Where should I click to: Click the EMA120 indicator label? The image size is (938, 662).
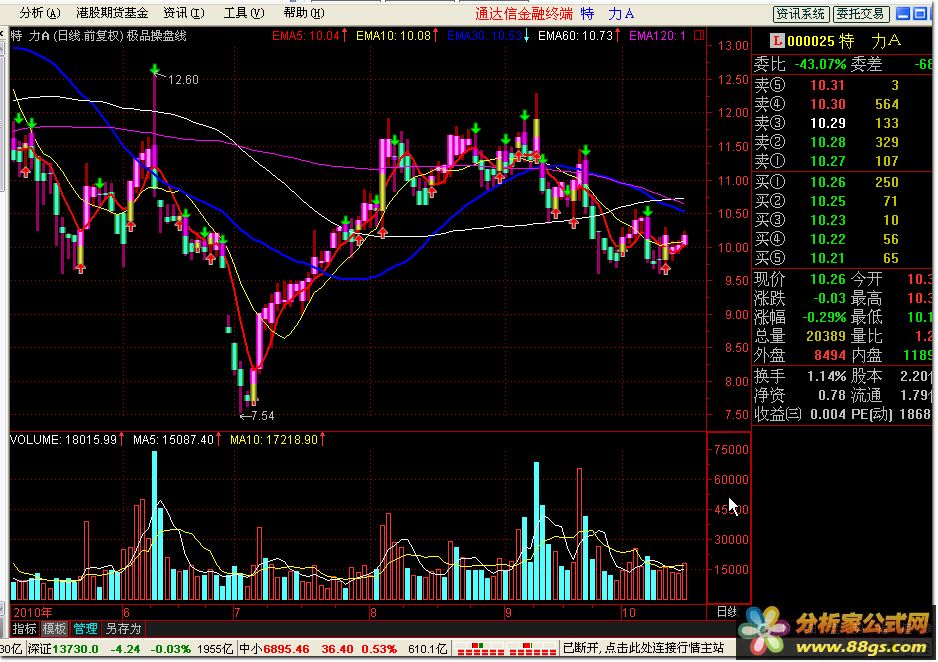click(657, 36)
